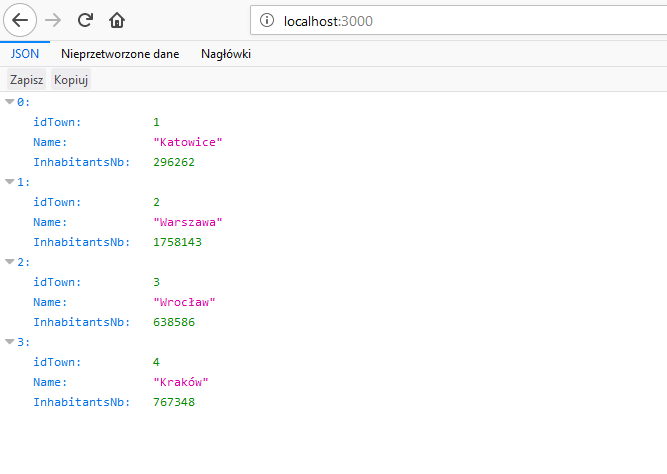Select the value 767348

coord(174,402)
